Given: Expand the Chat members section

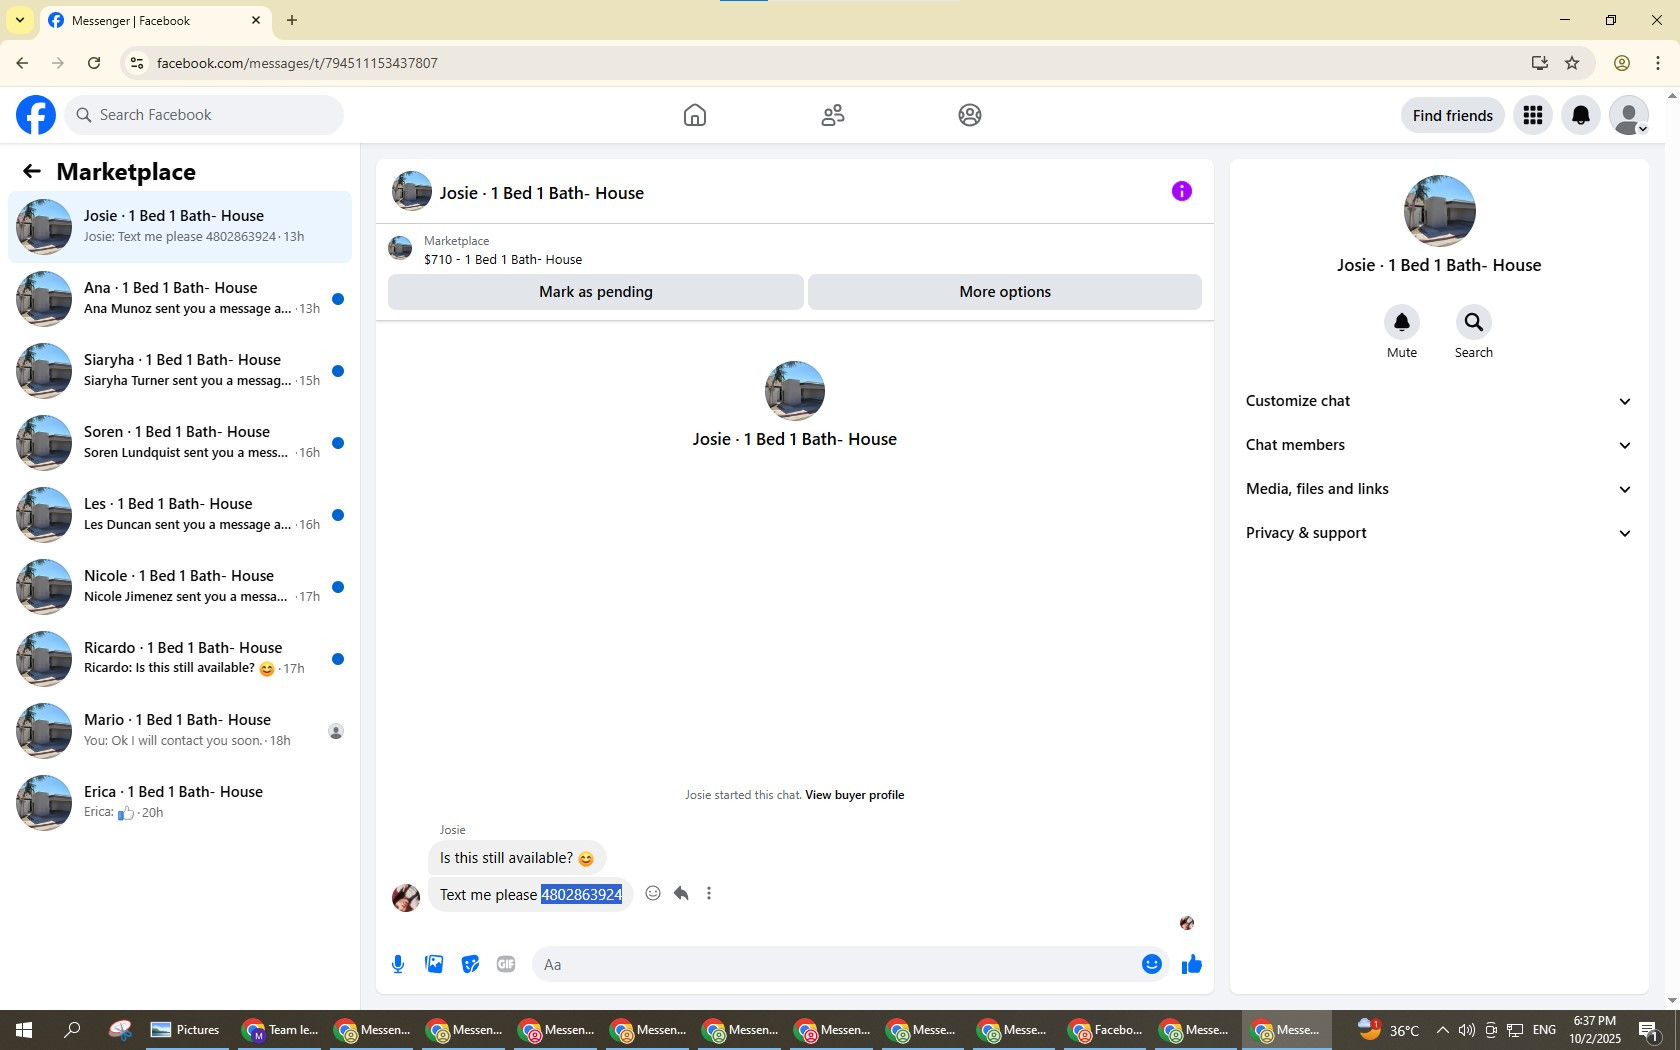Looking at the screenshot, I should [1439, 445].
